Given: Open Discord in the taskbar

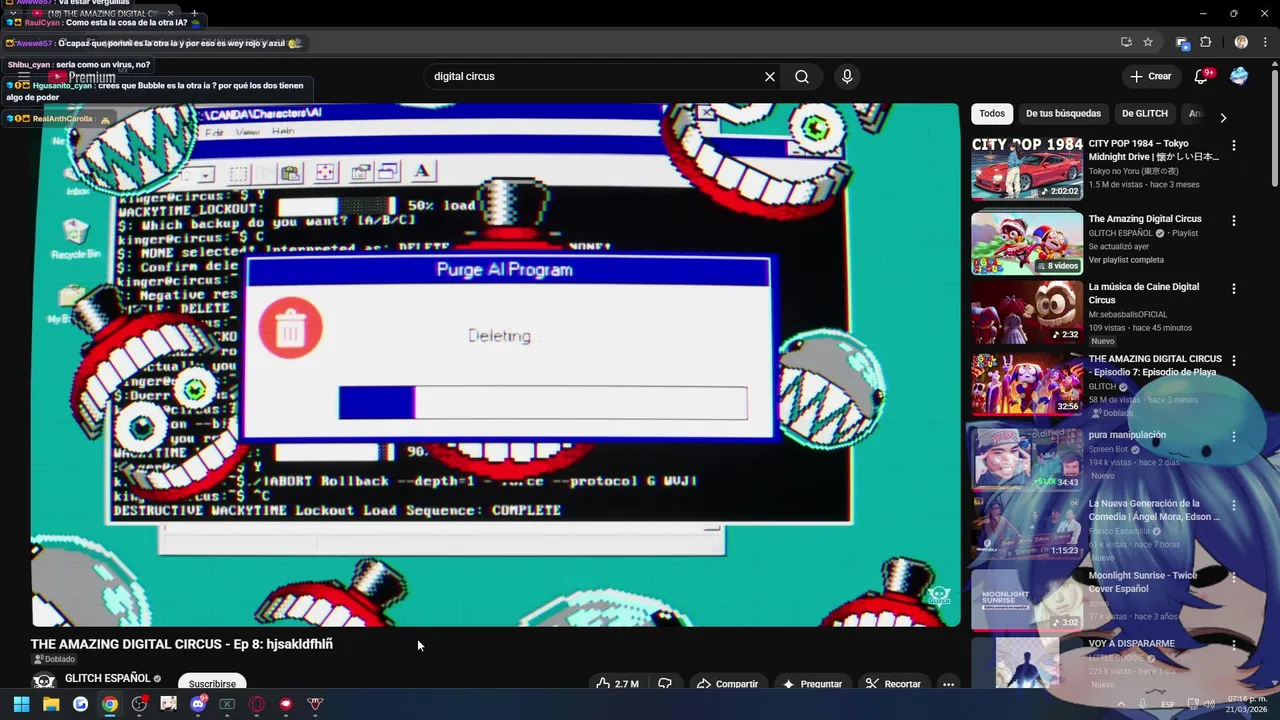Looking at the screenshot, I should (x=198, y=704).
